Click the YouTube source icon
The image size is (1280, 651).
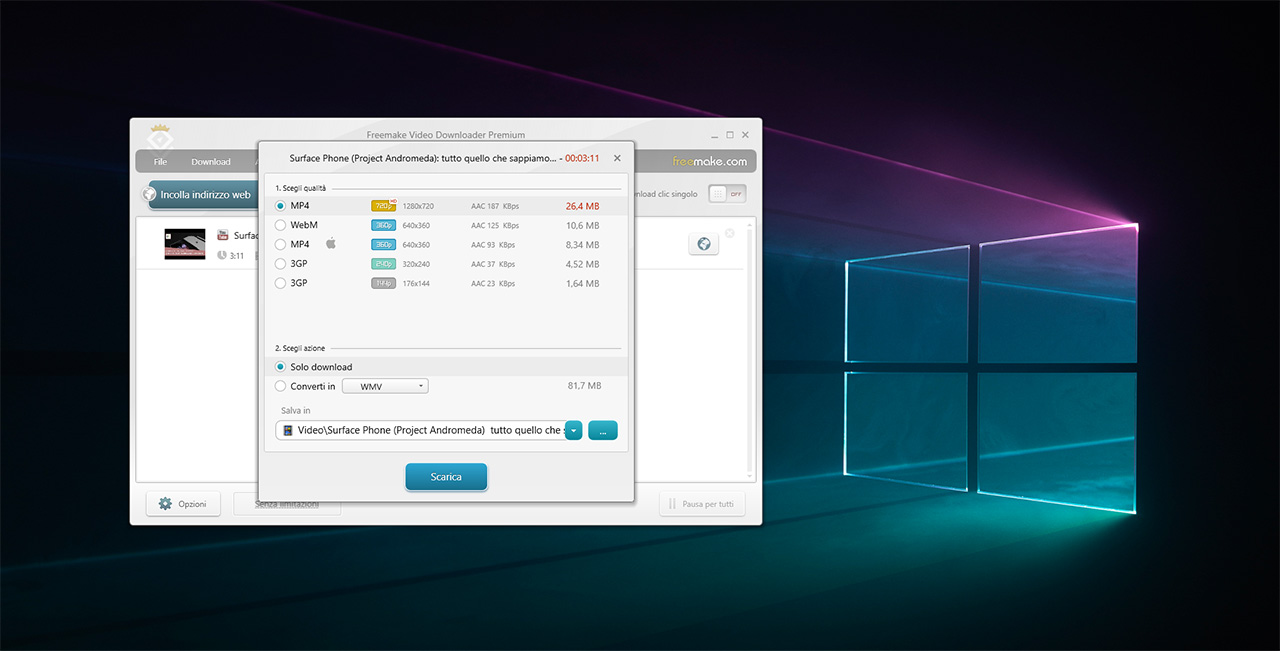tap(223, 236)
